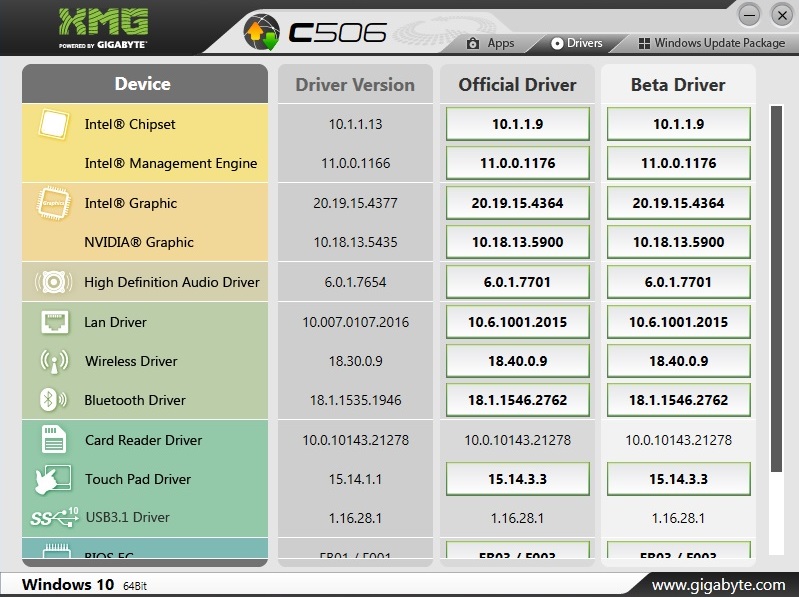Install beta audio driver 6.0.1.7701
Image resolution: width=799 pixels, height=597 pixels.
(678, 282)
